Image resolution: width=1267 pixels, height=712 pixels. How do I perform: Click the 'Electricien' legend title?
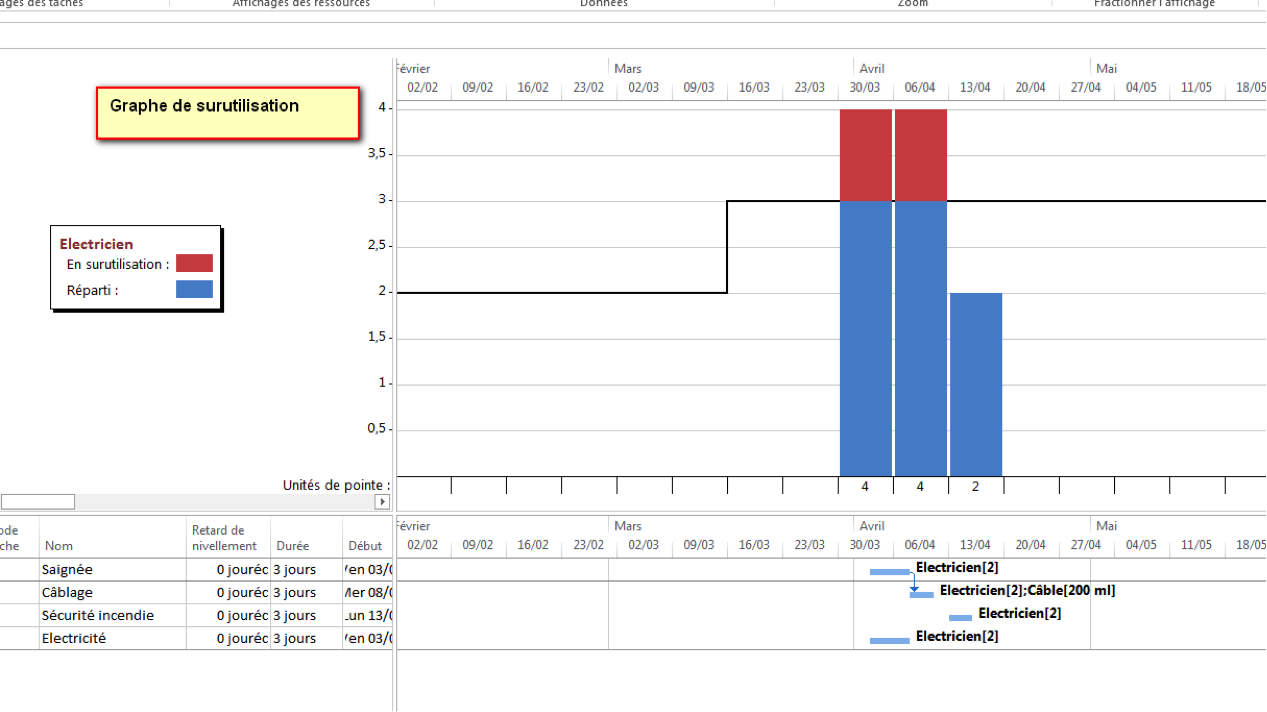tap(96, 244)
